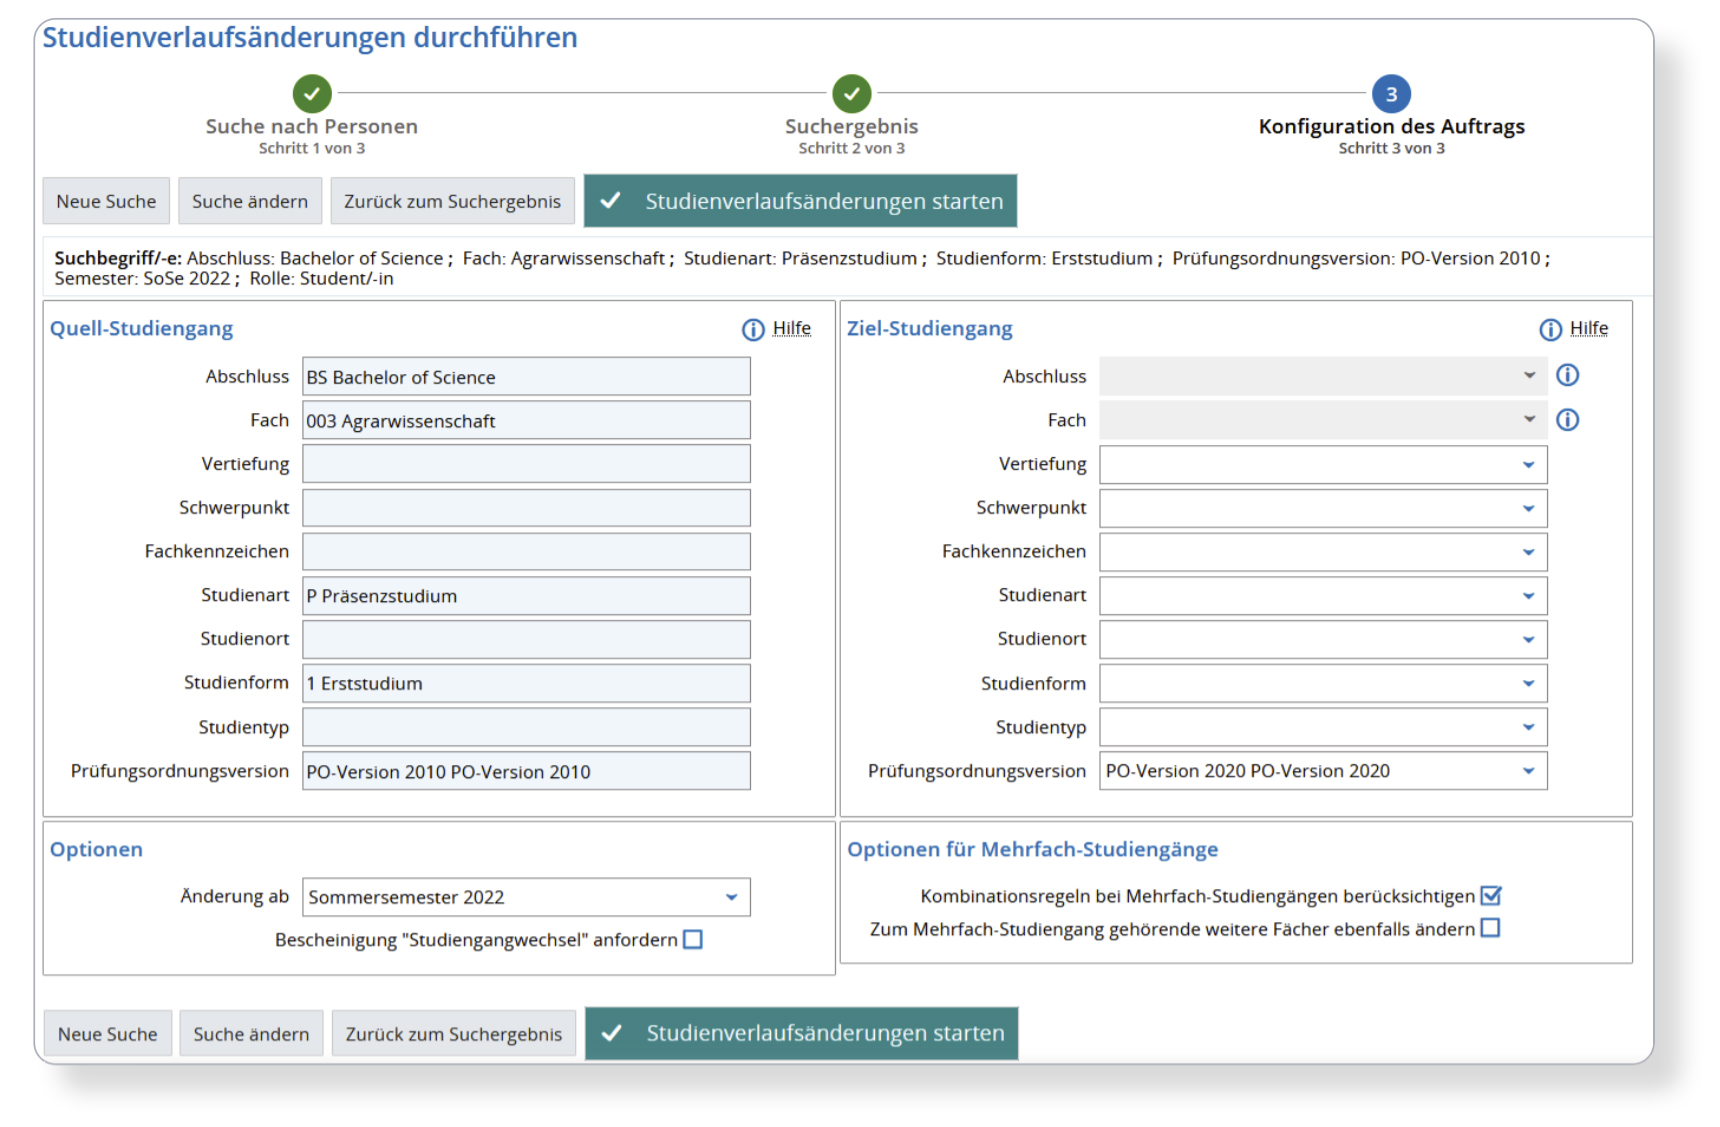The height and width of the screenshot is (1127, 1720).
Task: Click the Suchbegriff/-e summary text
Action: 802,268
